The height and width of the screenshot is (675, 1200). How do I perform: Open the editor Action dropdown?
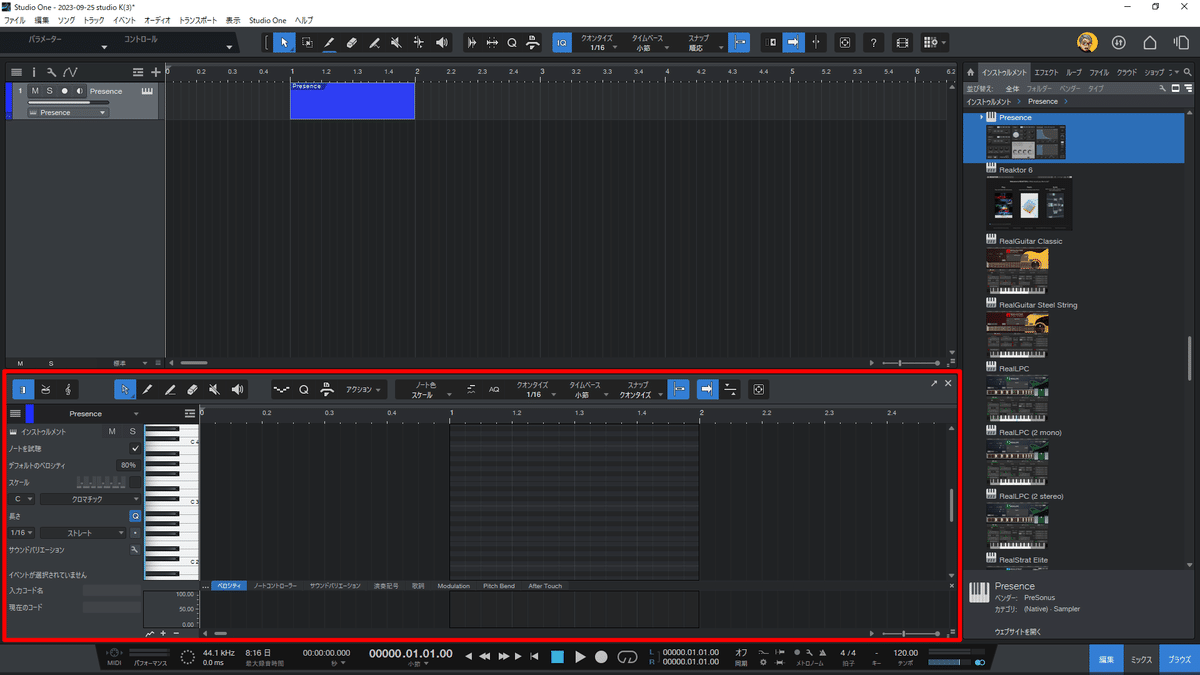pos(363,389)
